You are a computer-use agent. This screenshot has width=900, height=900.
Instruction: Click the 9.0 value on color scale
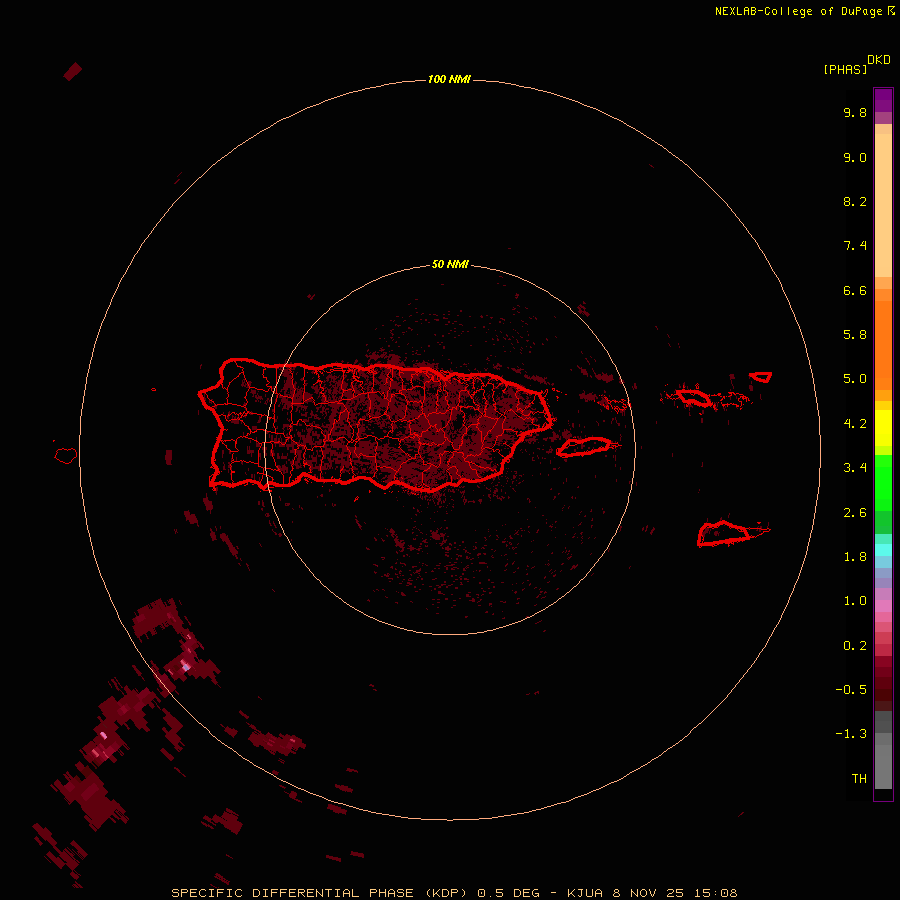[855, 157]
